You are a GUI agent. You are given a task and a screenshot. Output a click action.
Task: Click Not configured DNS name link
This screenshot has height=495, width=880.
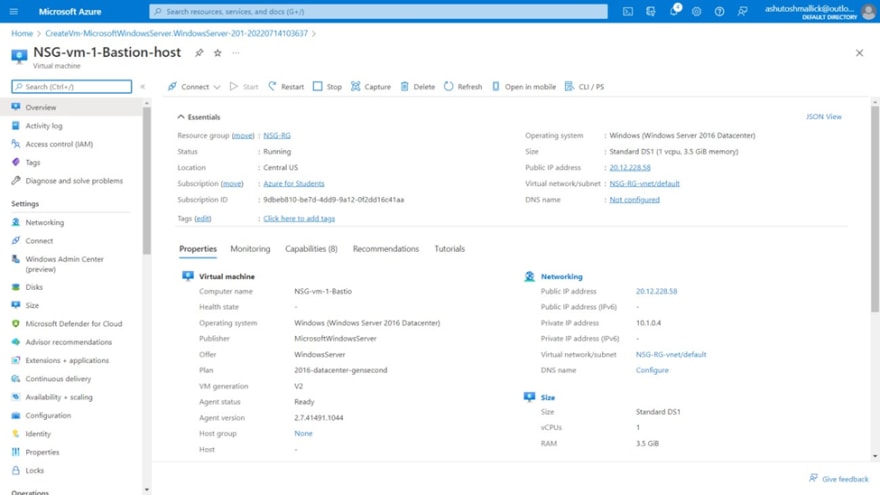click(x=634, y=199)
